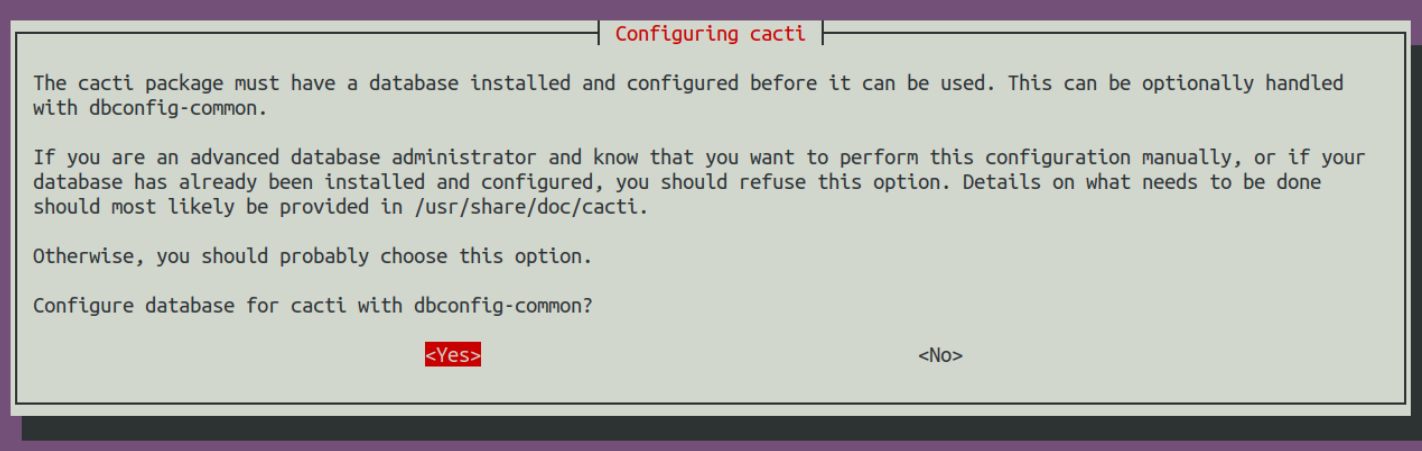
Task: Click the purple terminal background below the dialog
Action: coord(711,446)
